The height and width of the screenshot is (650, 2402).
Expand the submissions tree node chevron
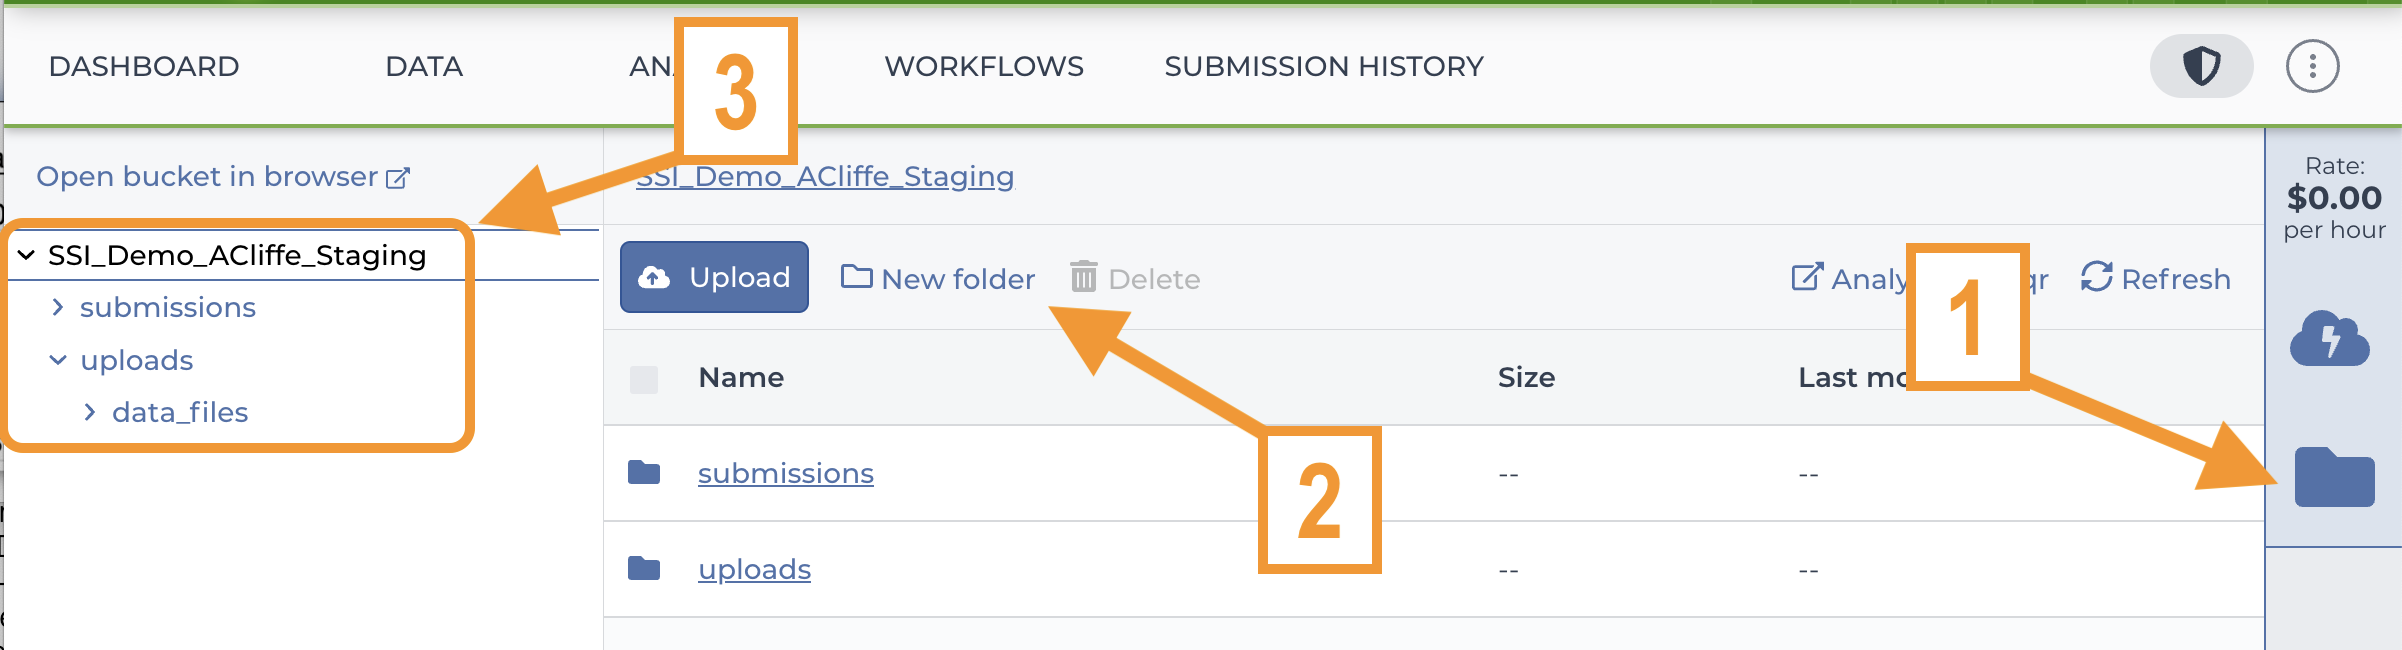58,307
